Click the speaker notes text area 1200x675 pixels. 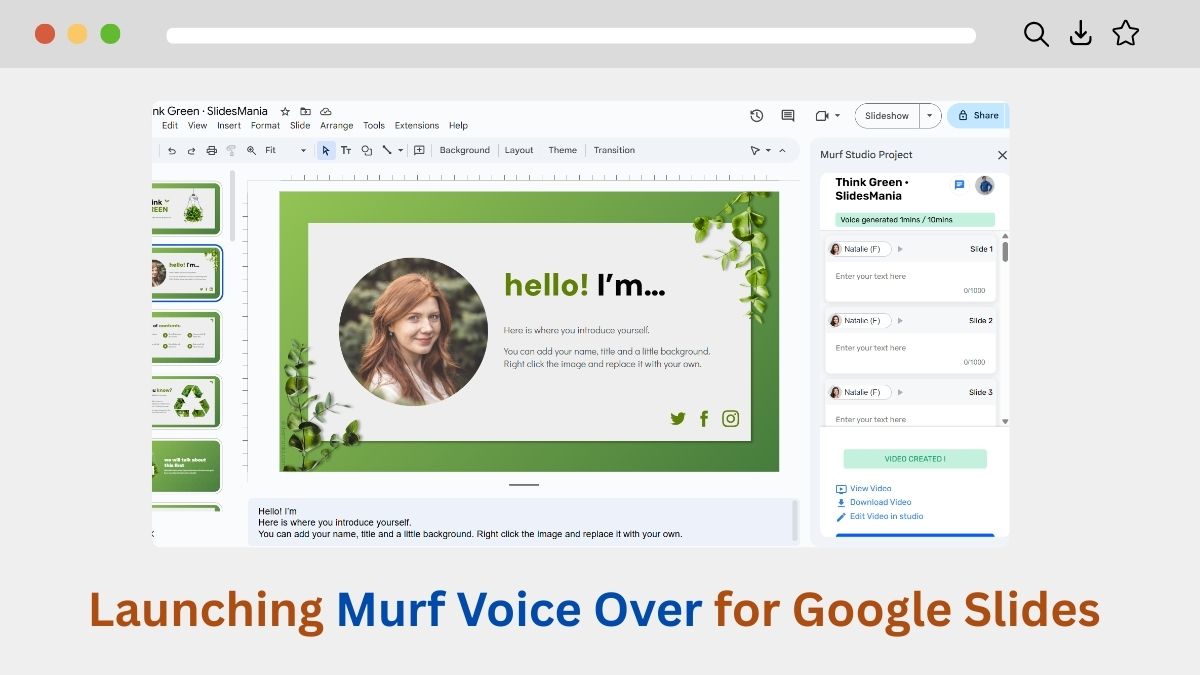point(524,523)
